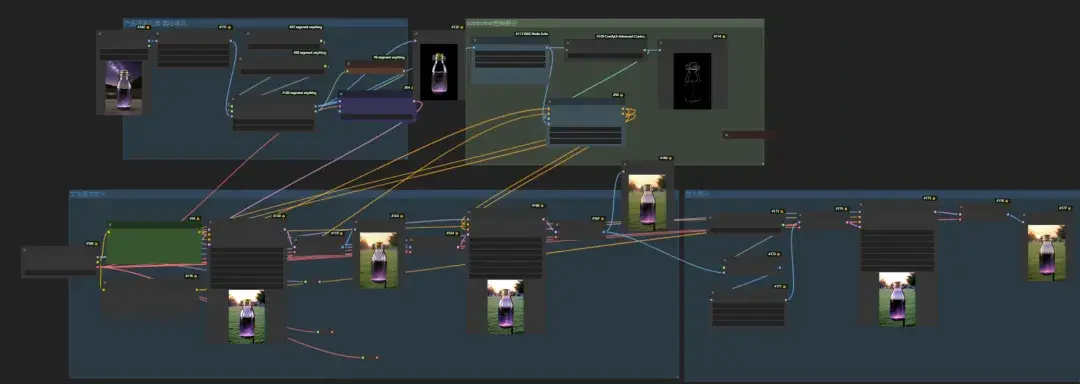Click the #173 node badge

click(x=777, y=211)
